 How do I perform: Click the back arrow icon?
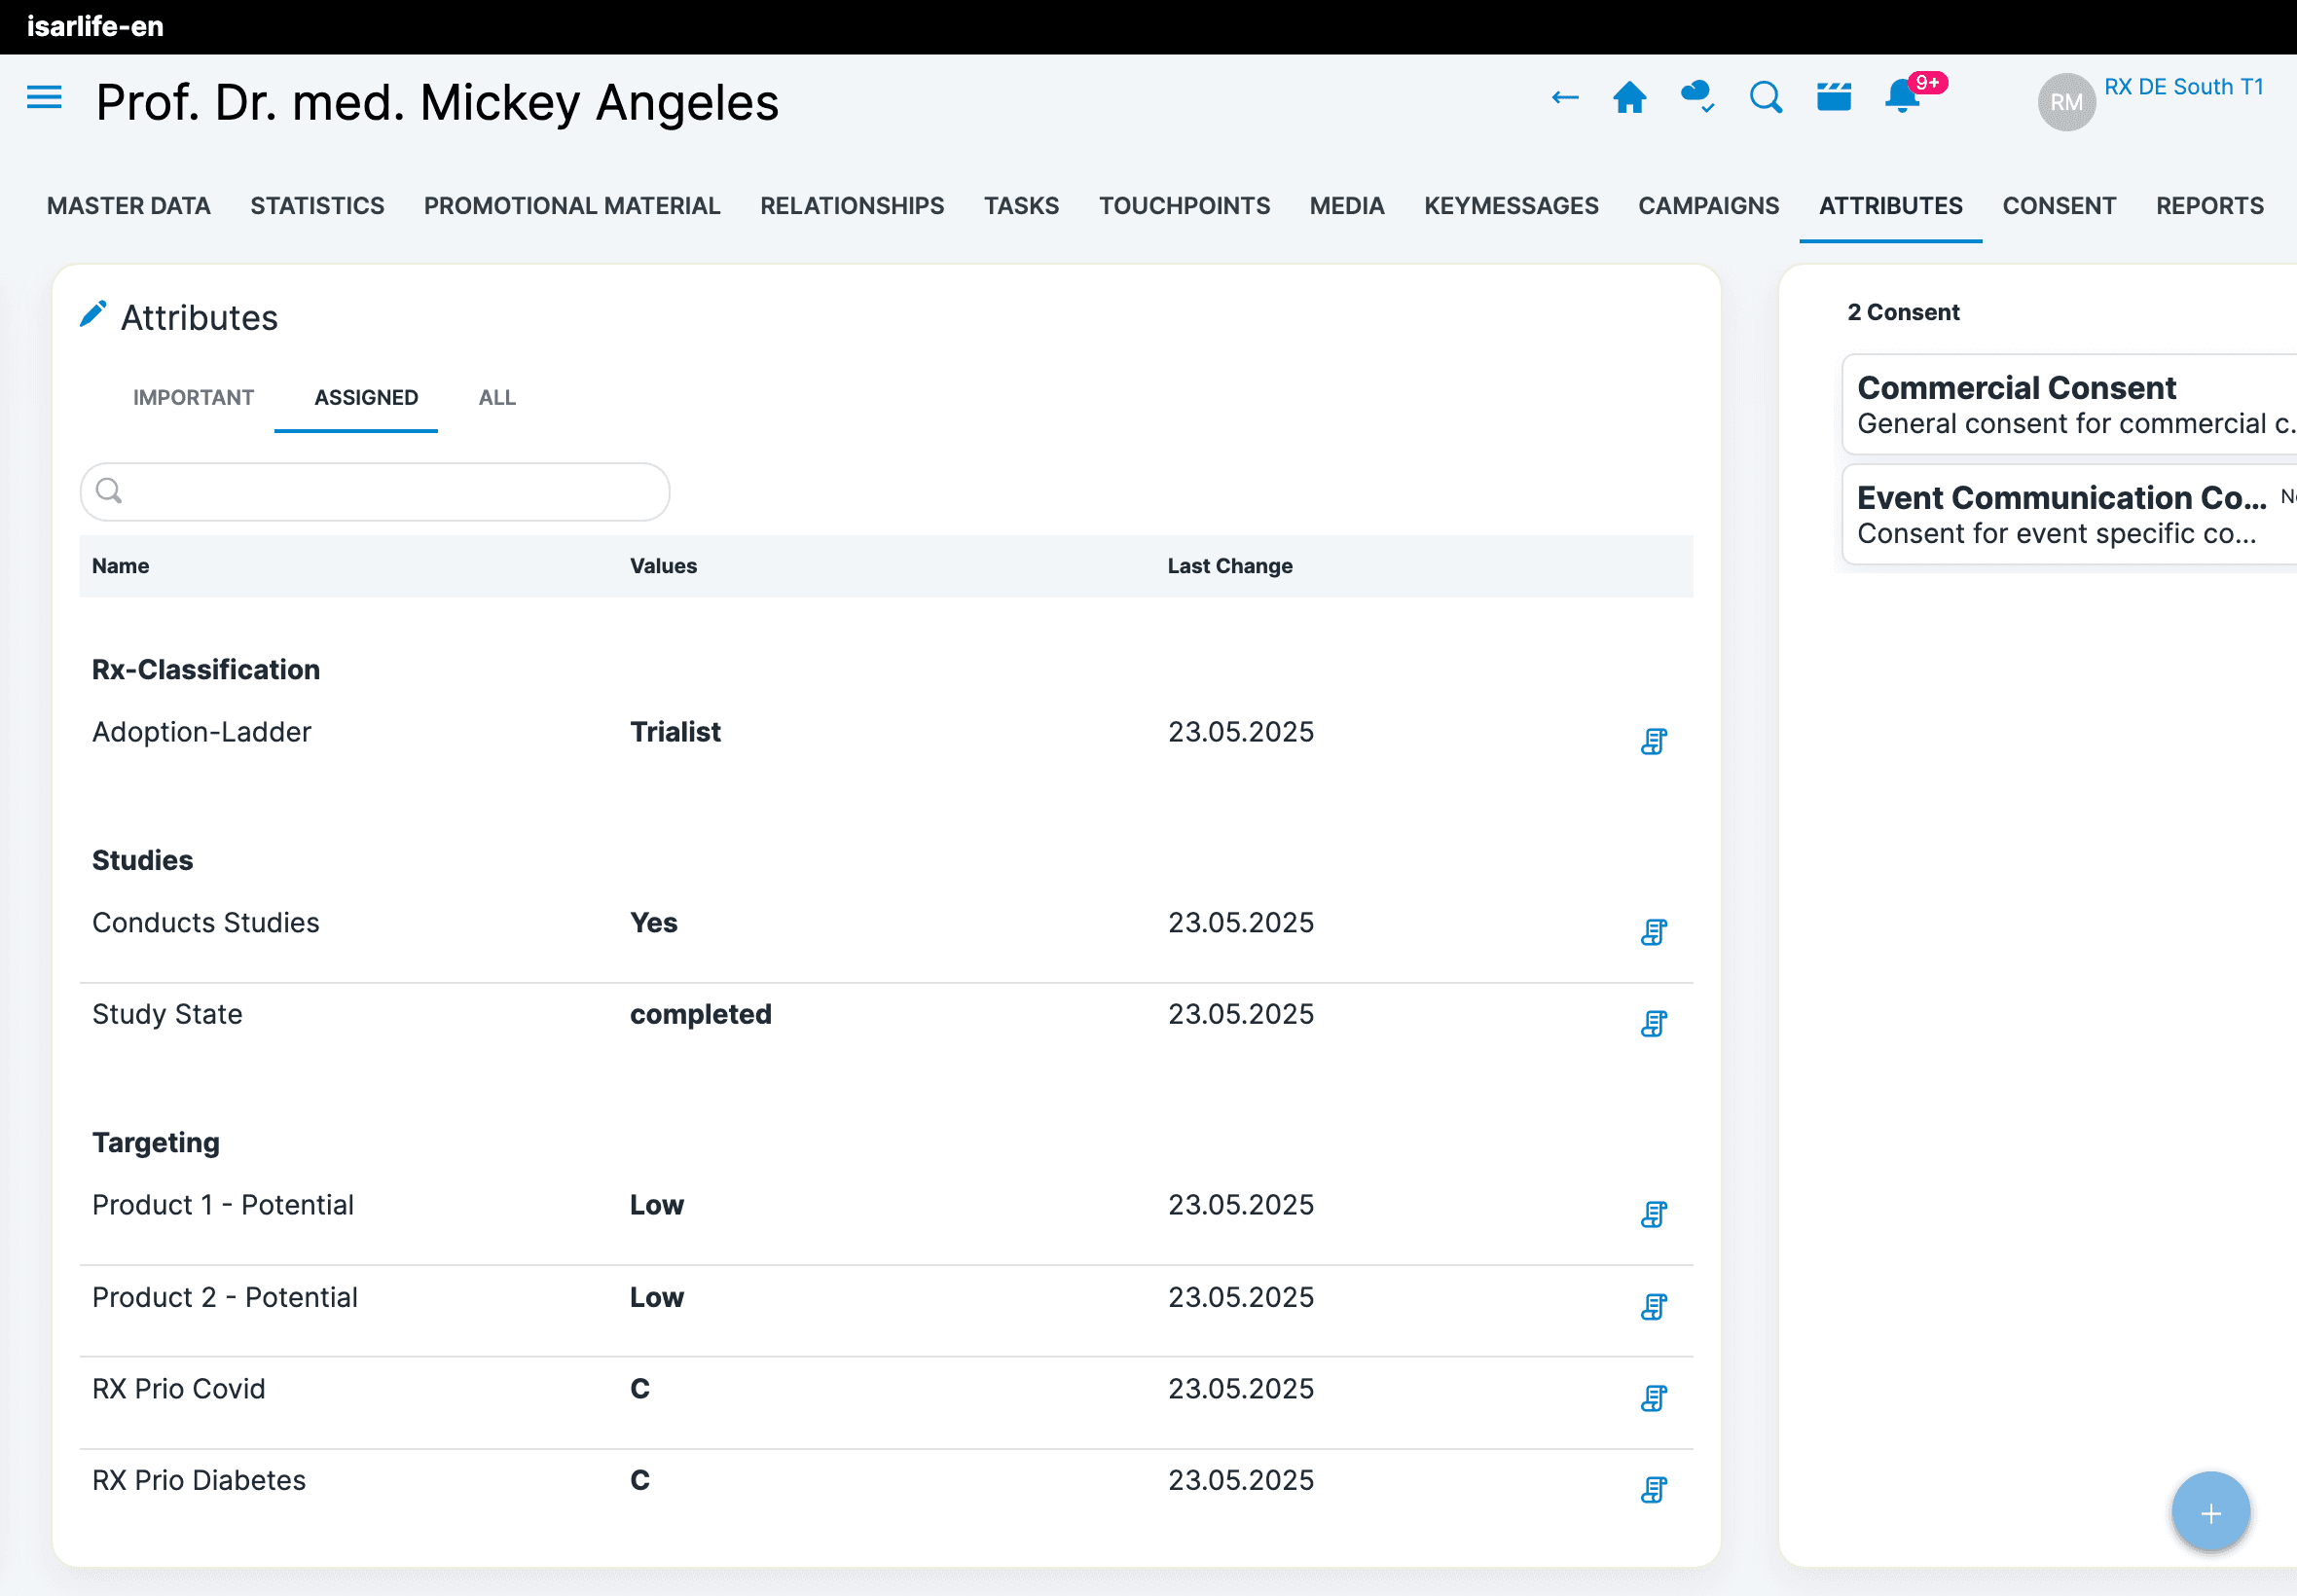(x=1564, y=98)
